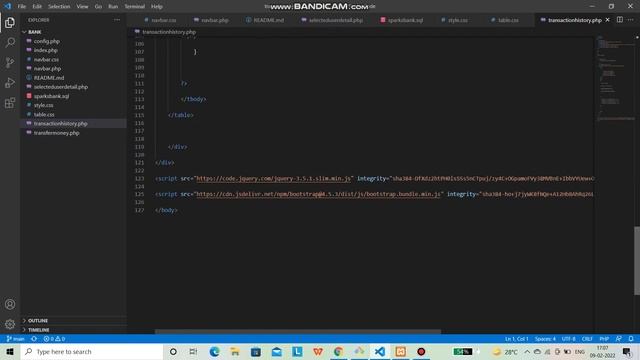
Task: Open the Manage gear icon
Action: pos(10,324)
